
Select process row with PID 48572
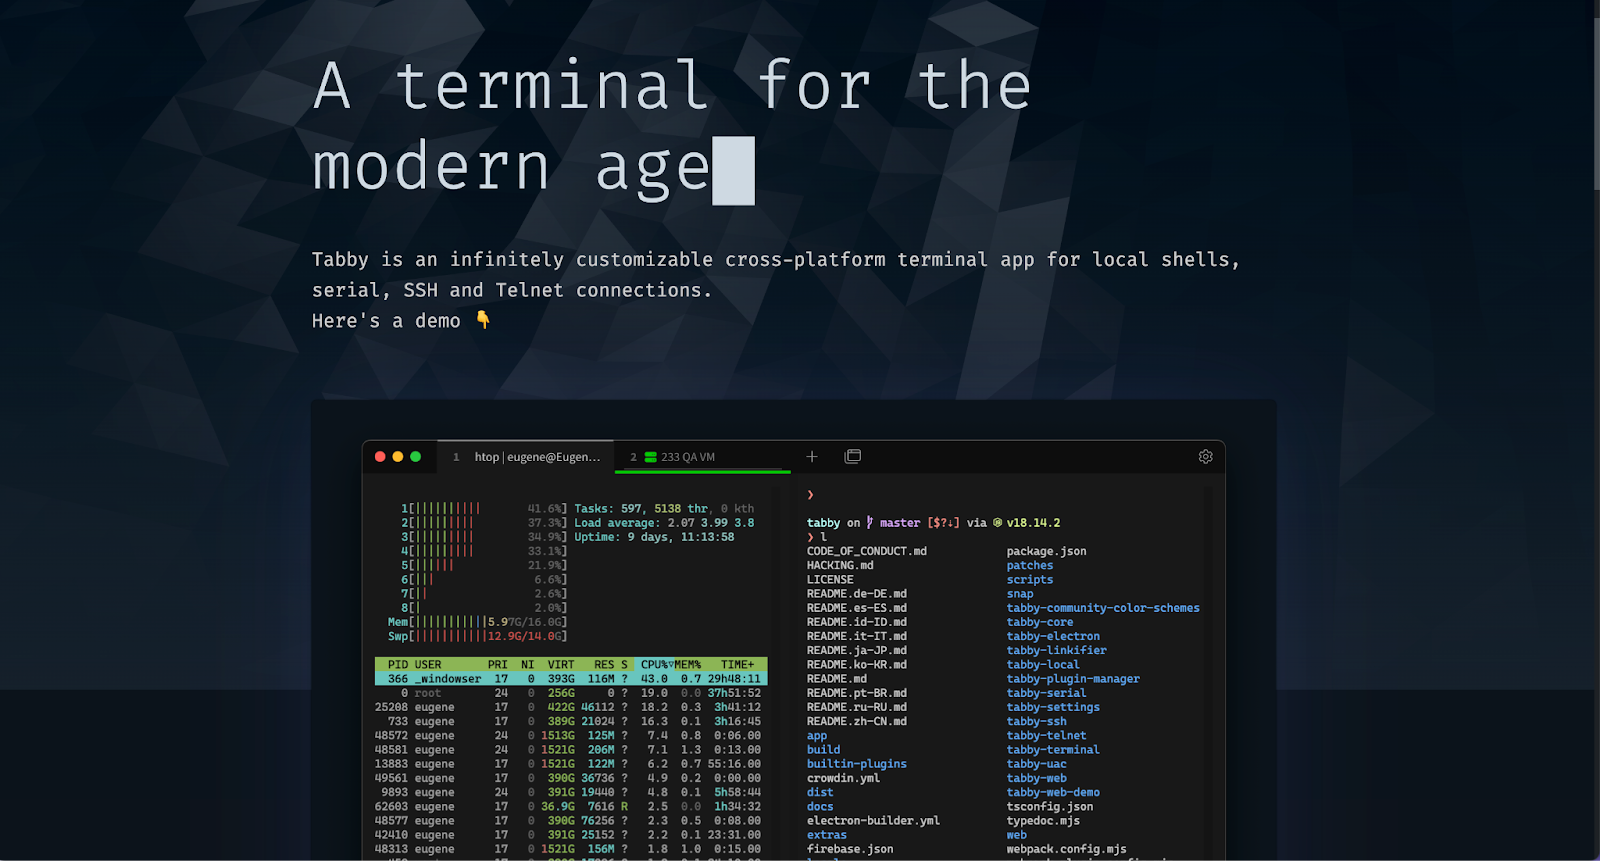571,735
